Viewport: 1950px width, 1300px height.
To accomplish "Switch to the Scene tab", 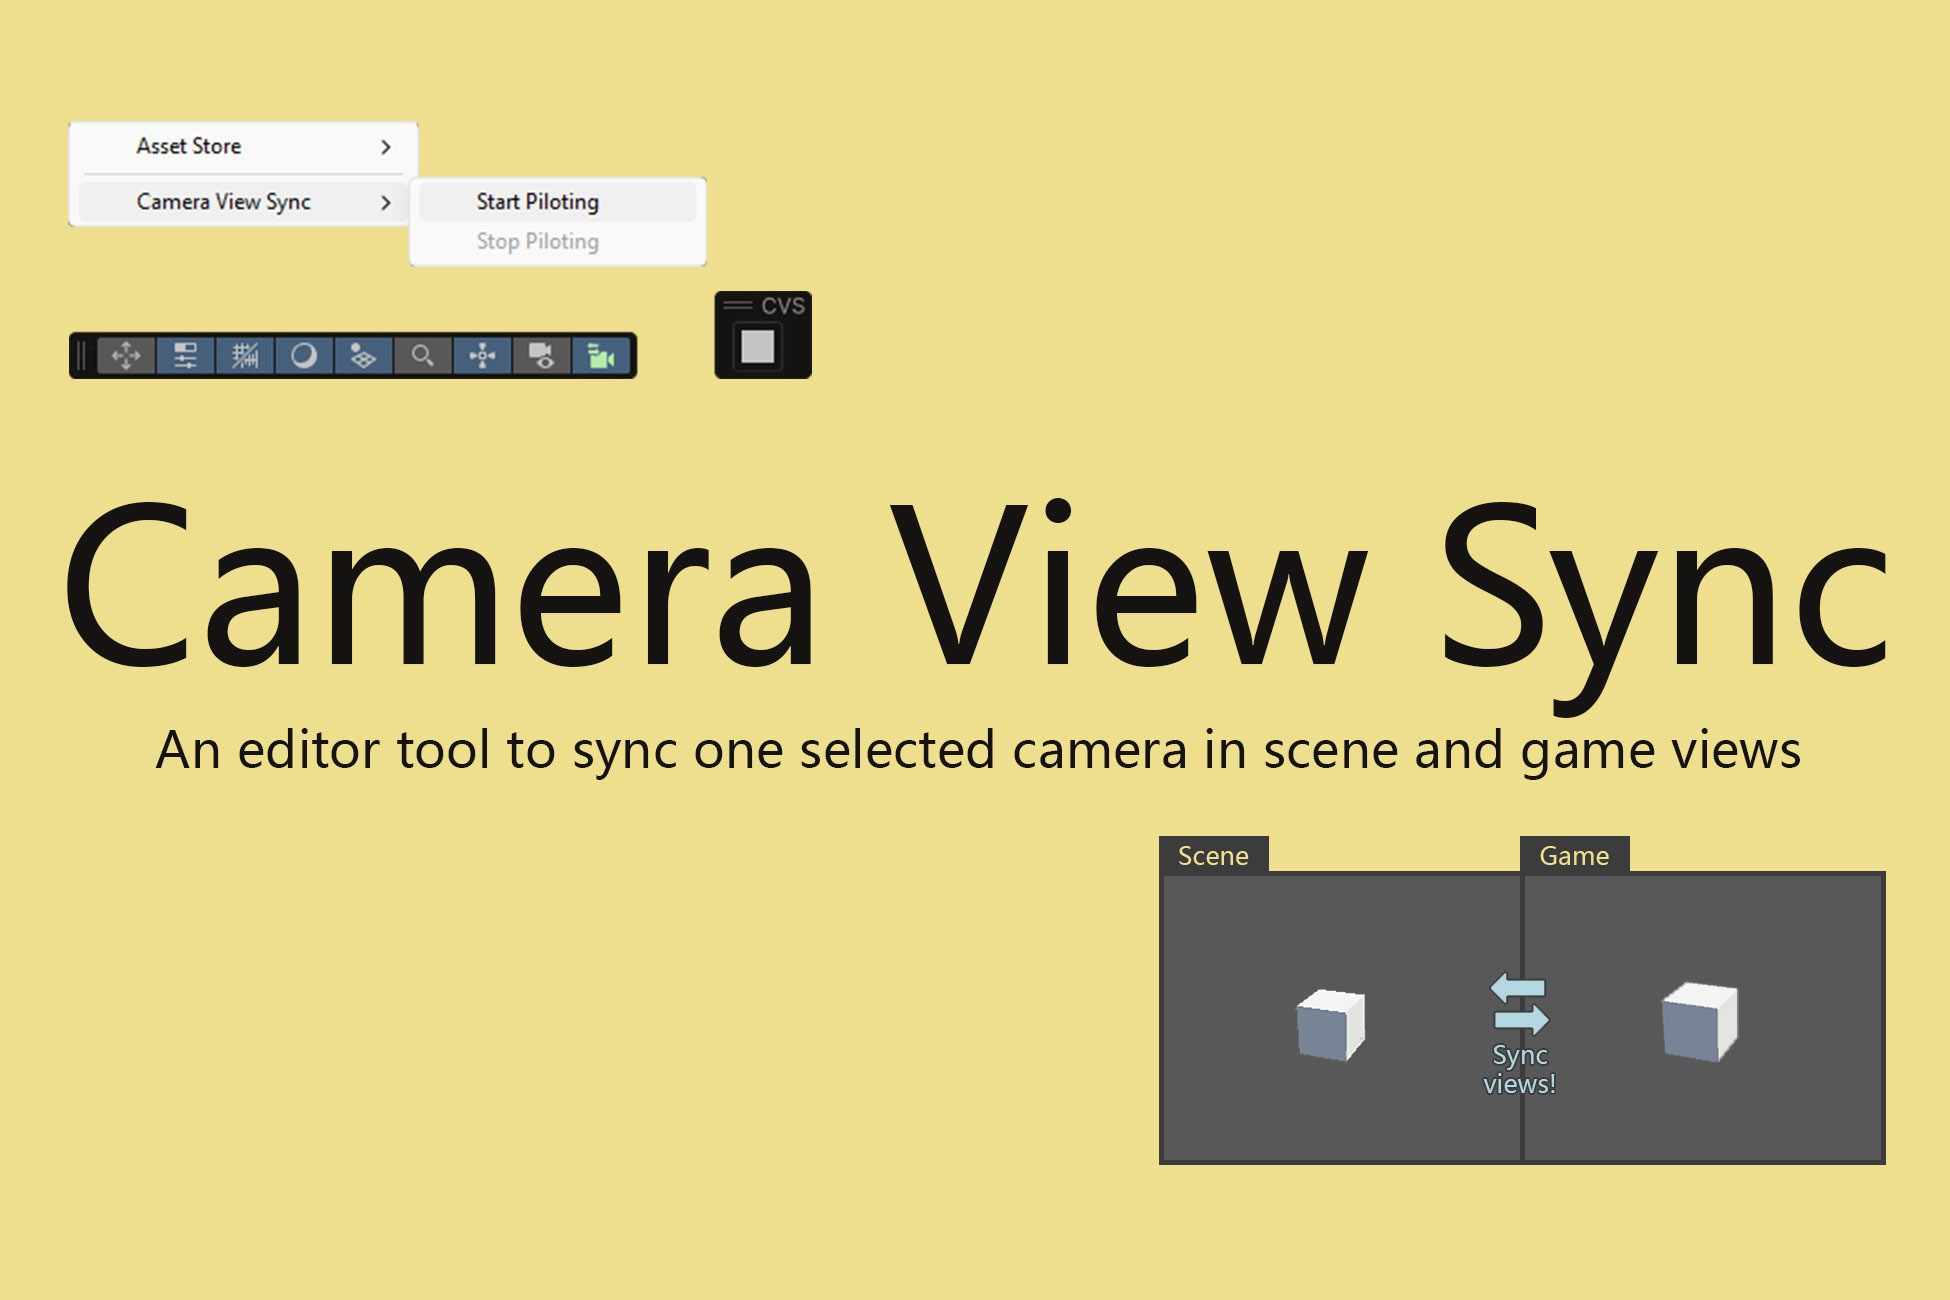I will 1213,855.
